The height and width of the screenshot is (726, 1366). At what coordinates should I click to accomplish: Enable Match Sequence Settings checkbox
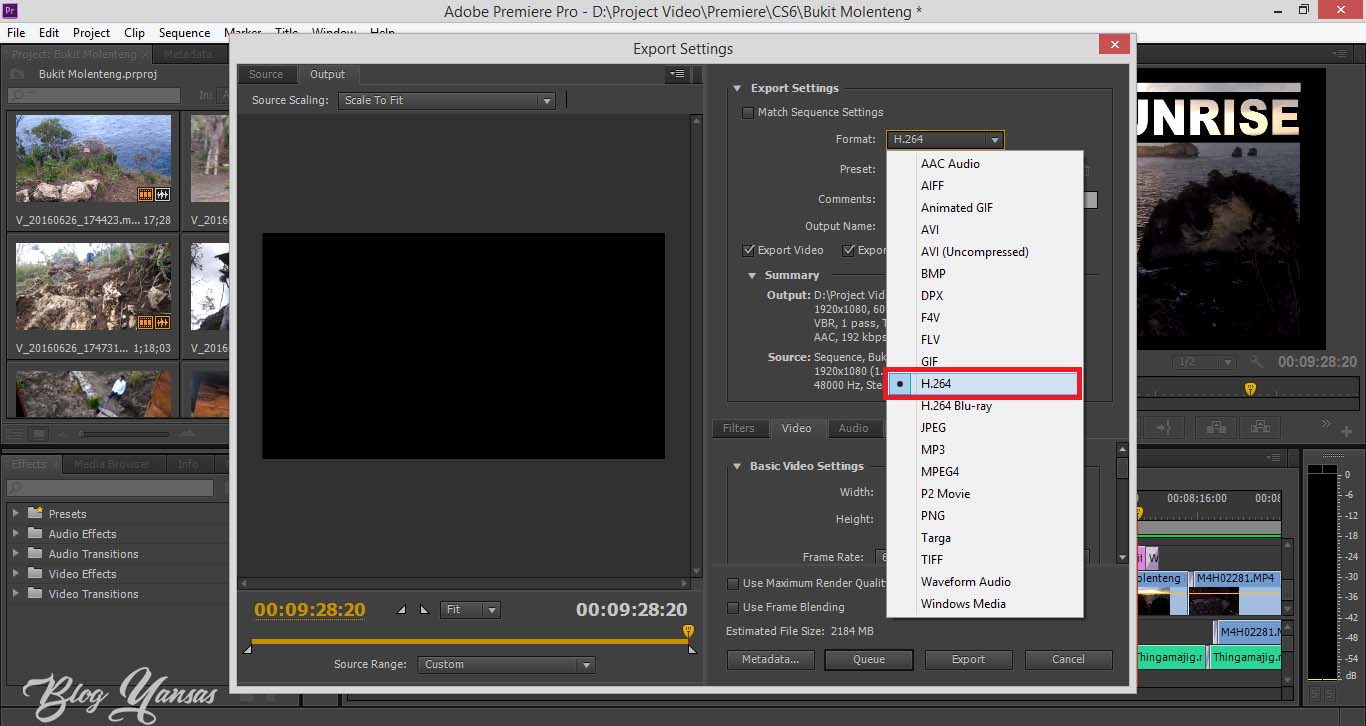point(747,112)
